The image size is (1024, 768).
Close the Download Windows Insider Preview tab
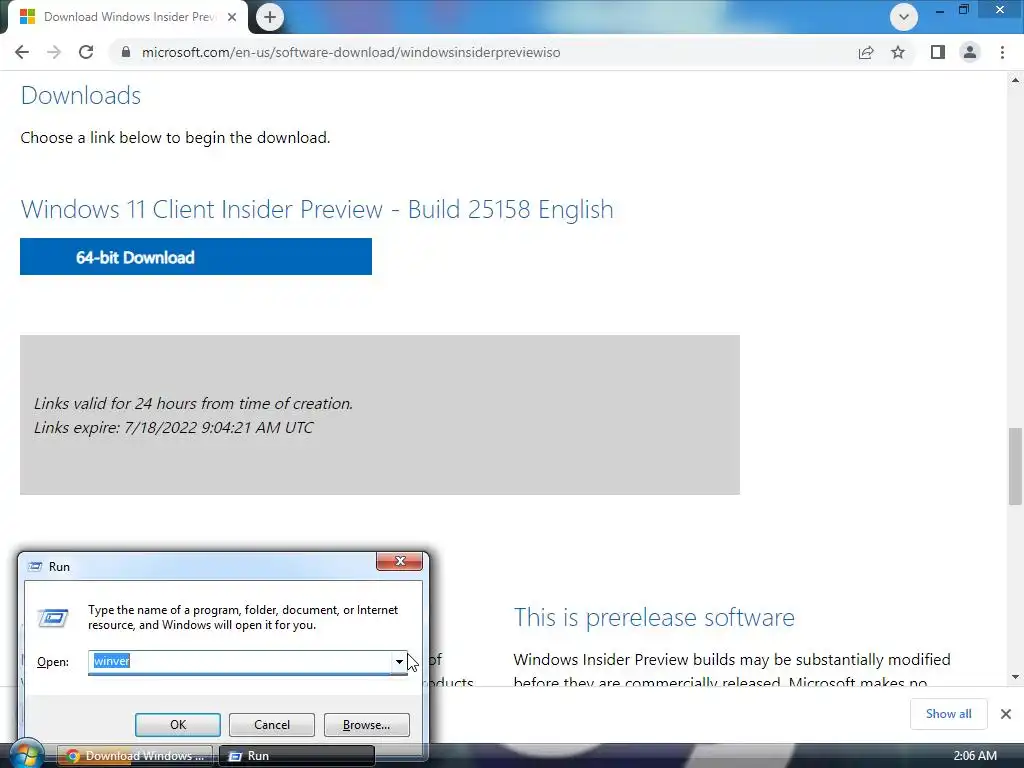coord(232,17)
